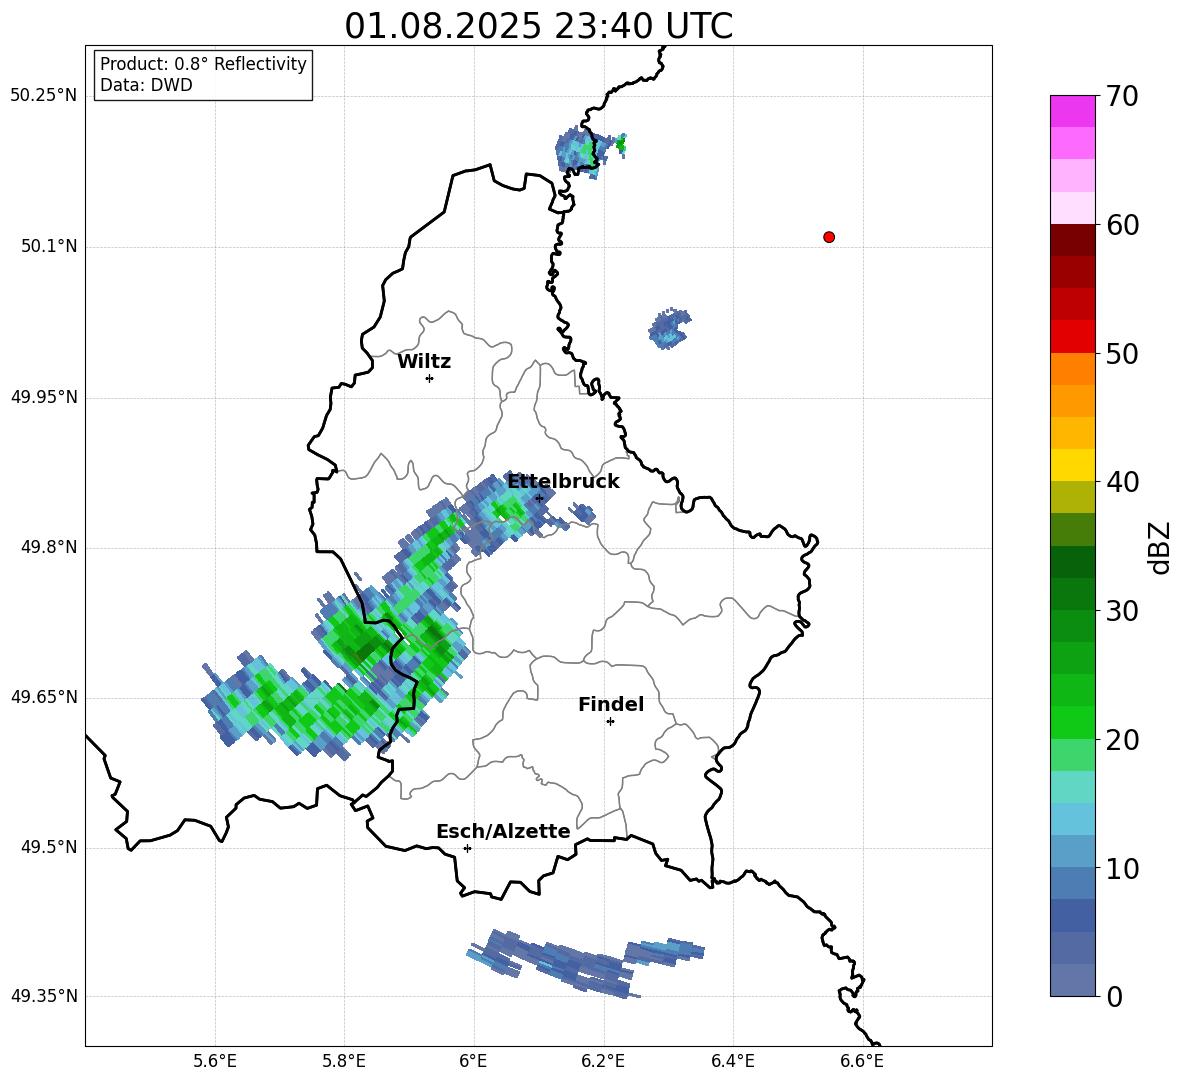The width and height of the screenshot is (1184, 1081).
Task: Click the 6.4°E longitude label
Action: coord(732,1061)
